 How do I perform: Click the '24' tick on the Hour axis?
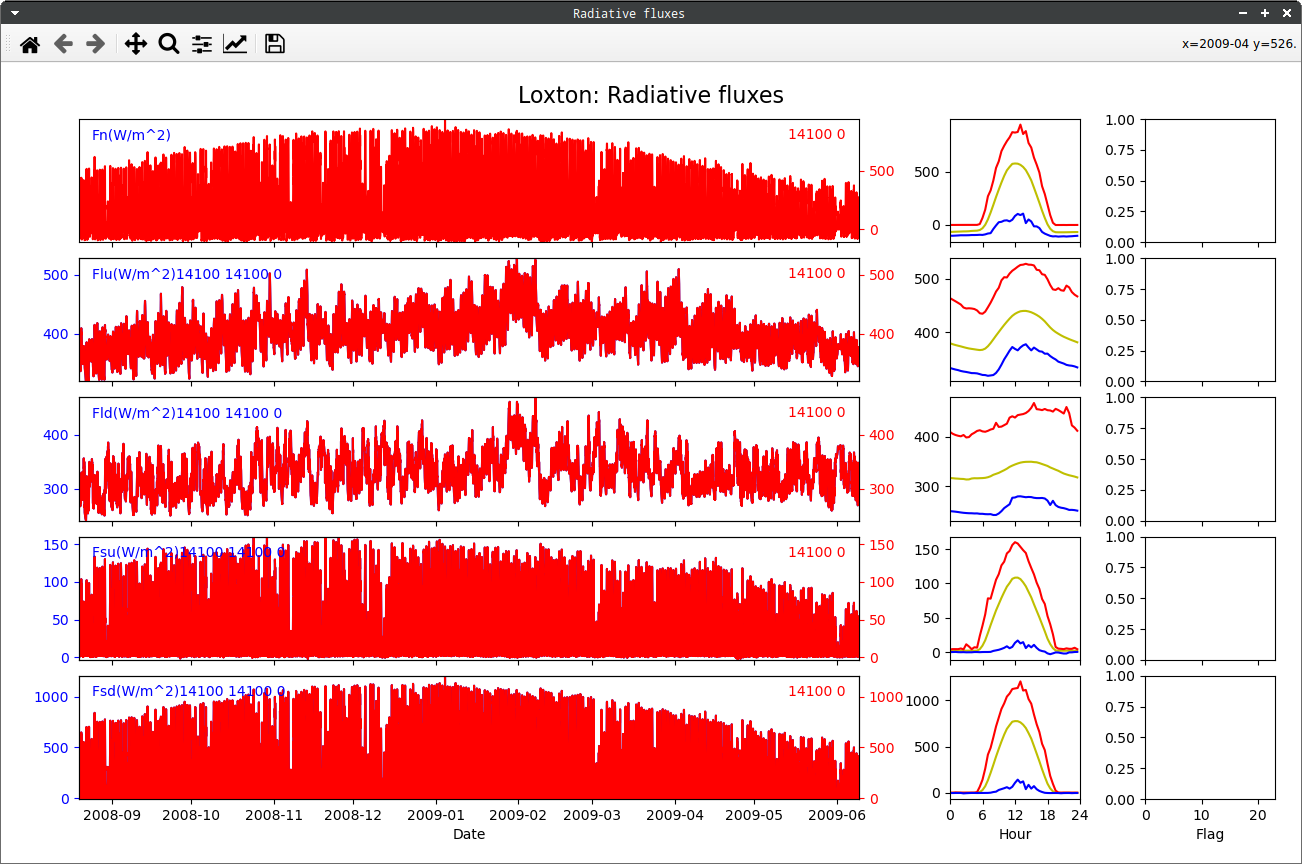point(1080,815)
